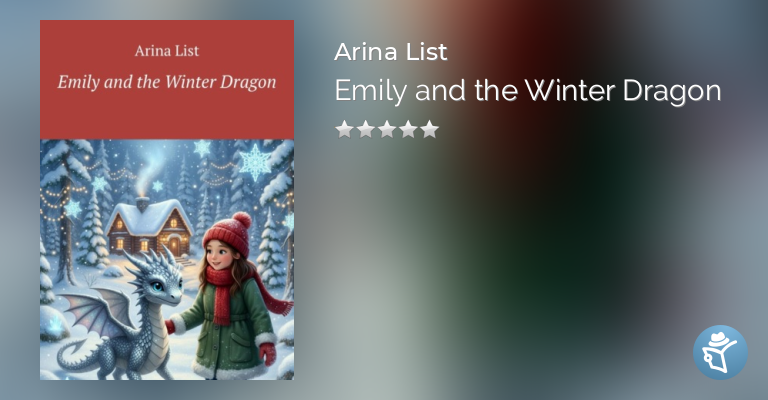Click the snowy cabin with lit windows
This screenshot has width=768, height=400.
click(147, 226)
